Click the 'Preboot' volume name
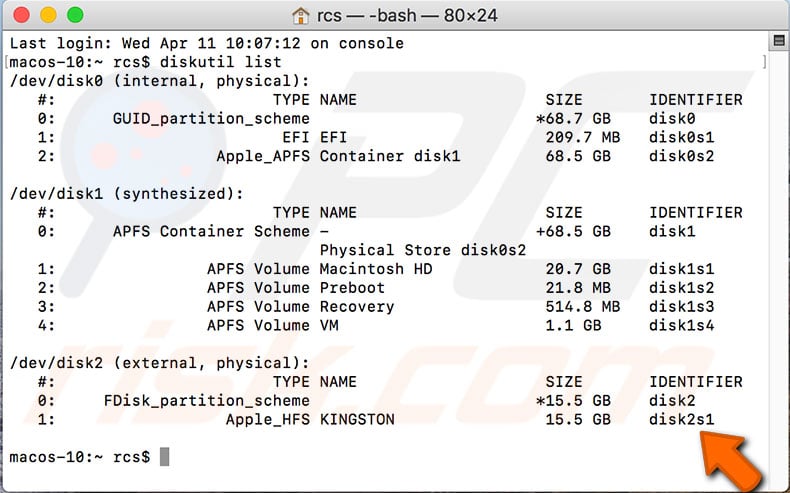The width and height of the screenshot is (790, 493). (x=352, y=288)
